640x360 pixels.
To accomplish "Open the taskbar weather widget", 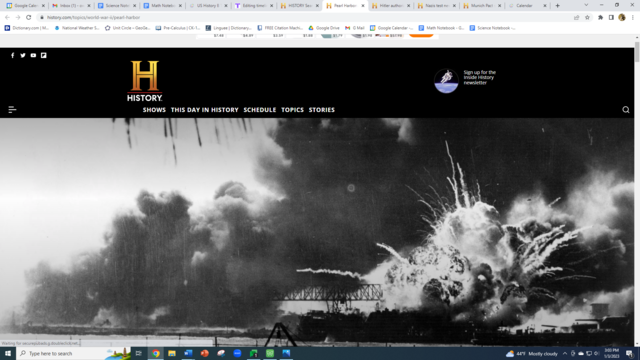I will 531,353.
